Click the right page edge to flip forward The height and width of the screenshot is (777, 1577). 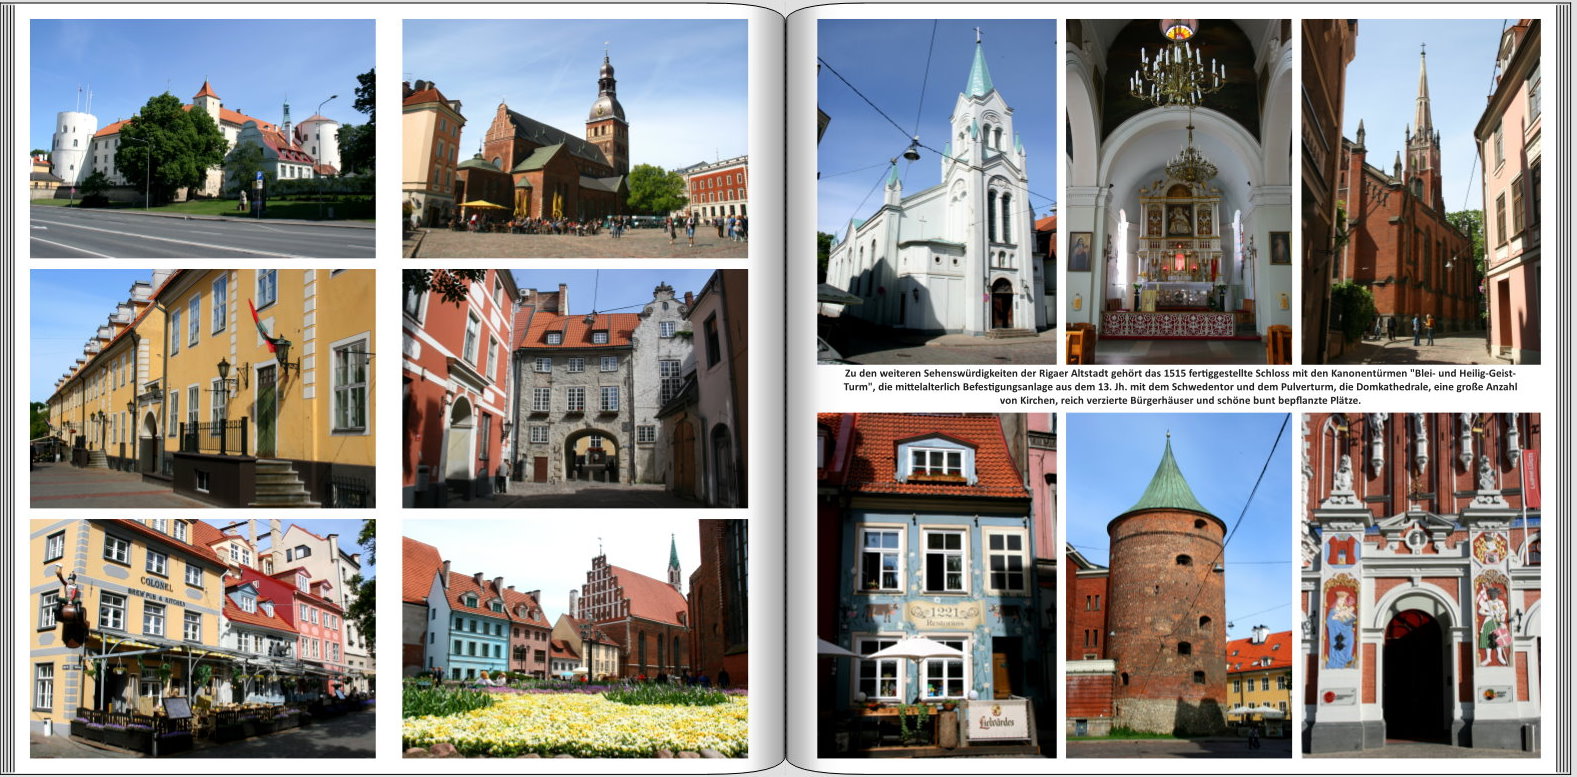click(x=1563, y=388)
